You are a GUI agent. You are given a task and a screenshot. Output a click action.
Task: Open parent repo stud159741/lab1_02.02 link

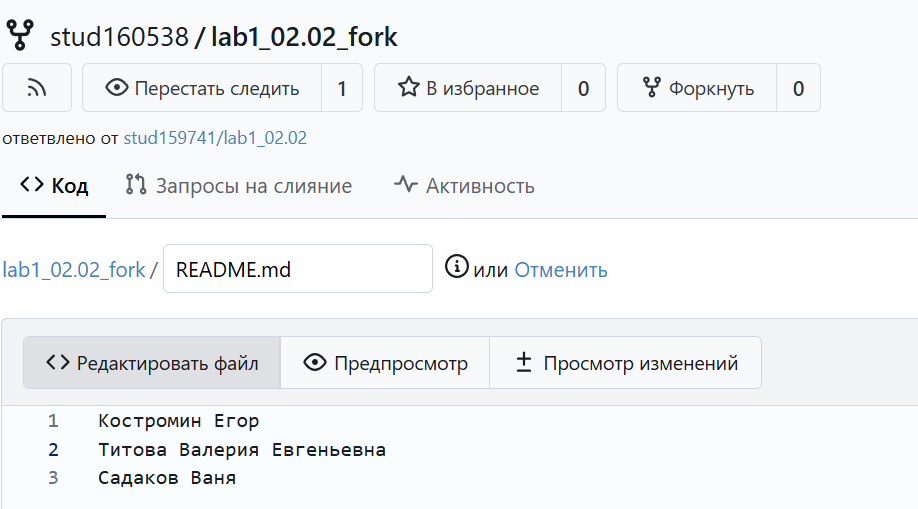click(x=215, y=138)
